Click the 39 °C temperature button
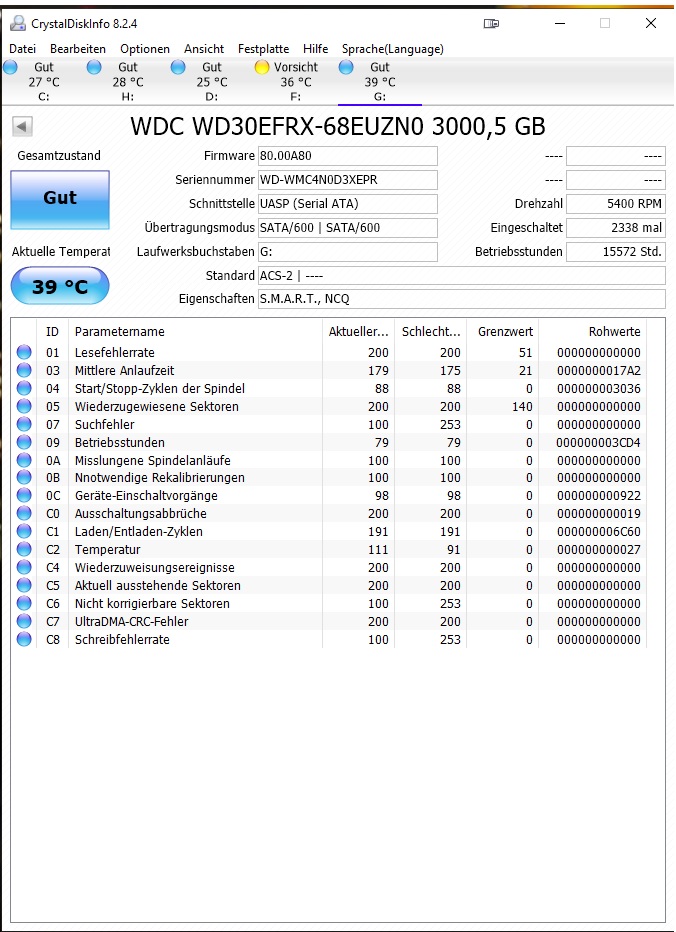 (x=60, y=286)
